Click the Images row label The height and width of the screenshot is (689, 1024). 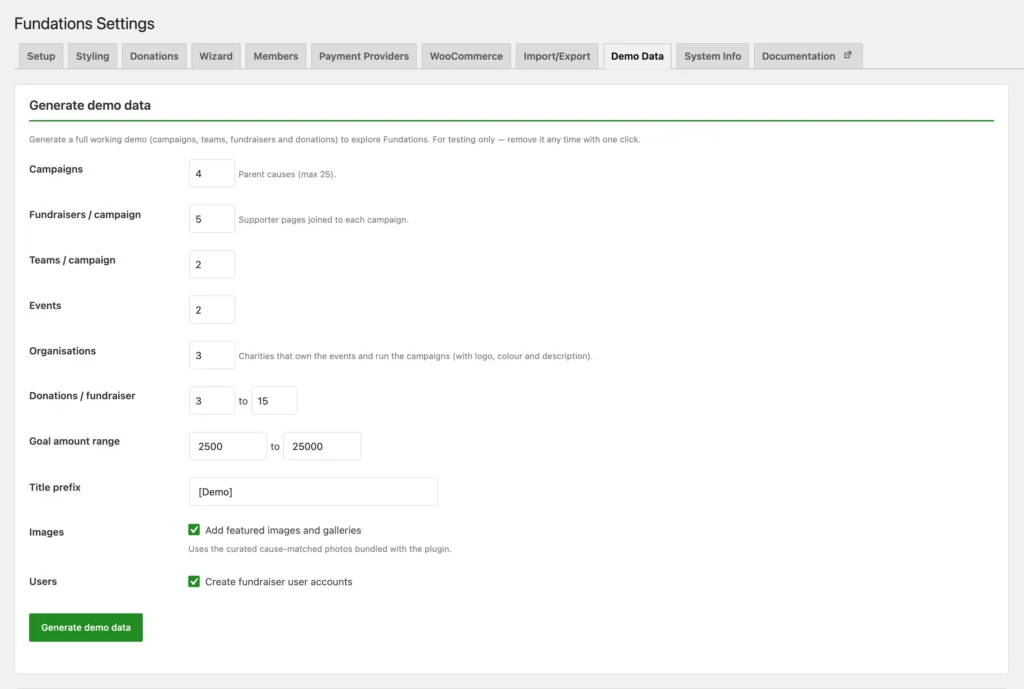[46, 532]
